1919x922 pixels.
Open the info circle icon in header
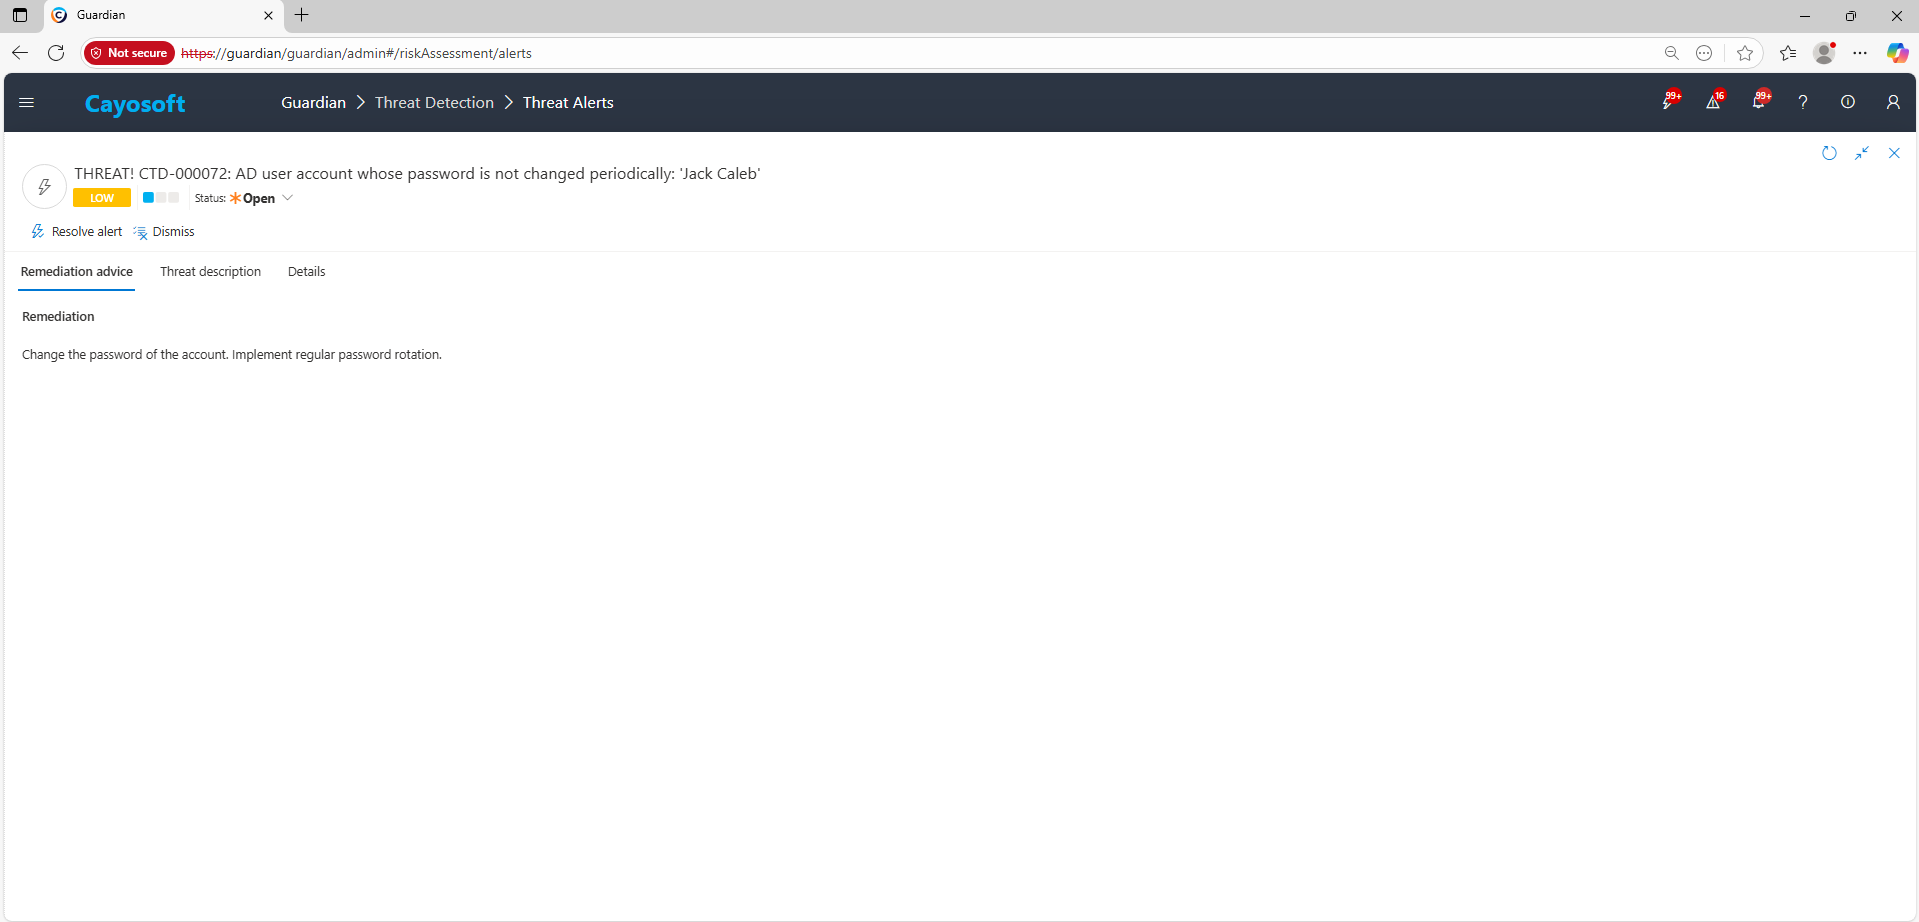[1848, 102]
